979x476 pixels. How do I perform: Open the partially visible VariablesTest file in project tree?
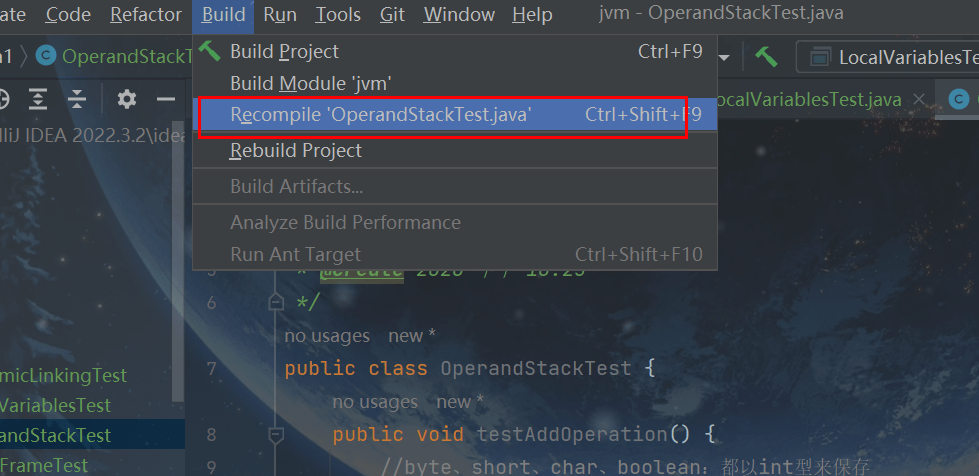(55, 405)
